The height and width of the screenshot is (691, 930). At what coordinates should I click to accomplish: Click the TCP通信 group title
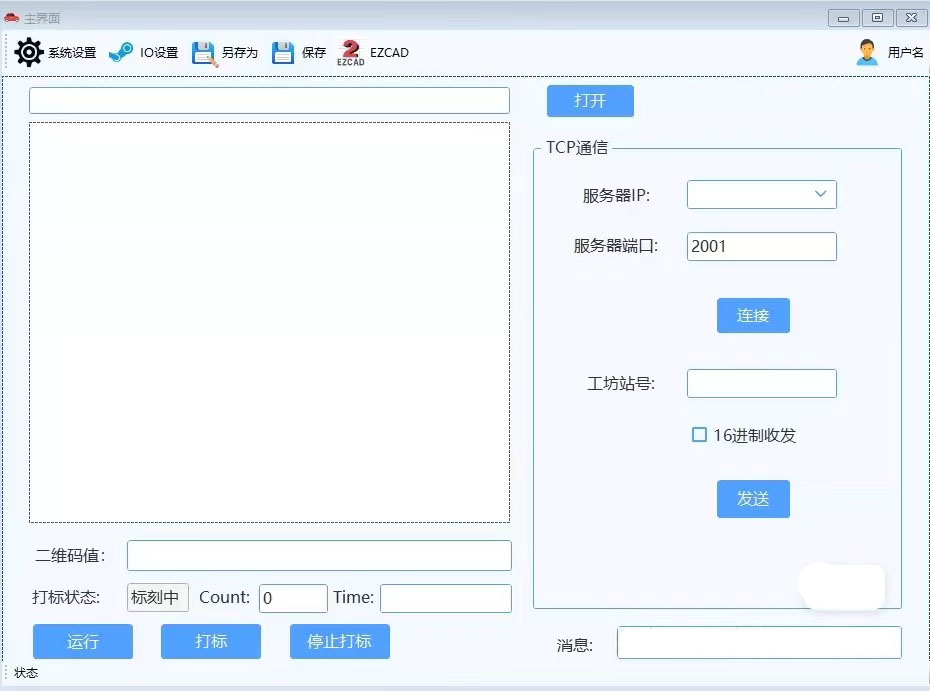[577, 148]
